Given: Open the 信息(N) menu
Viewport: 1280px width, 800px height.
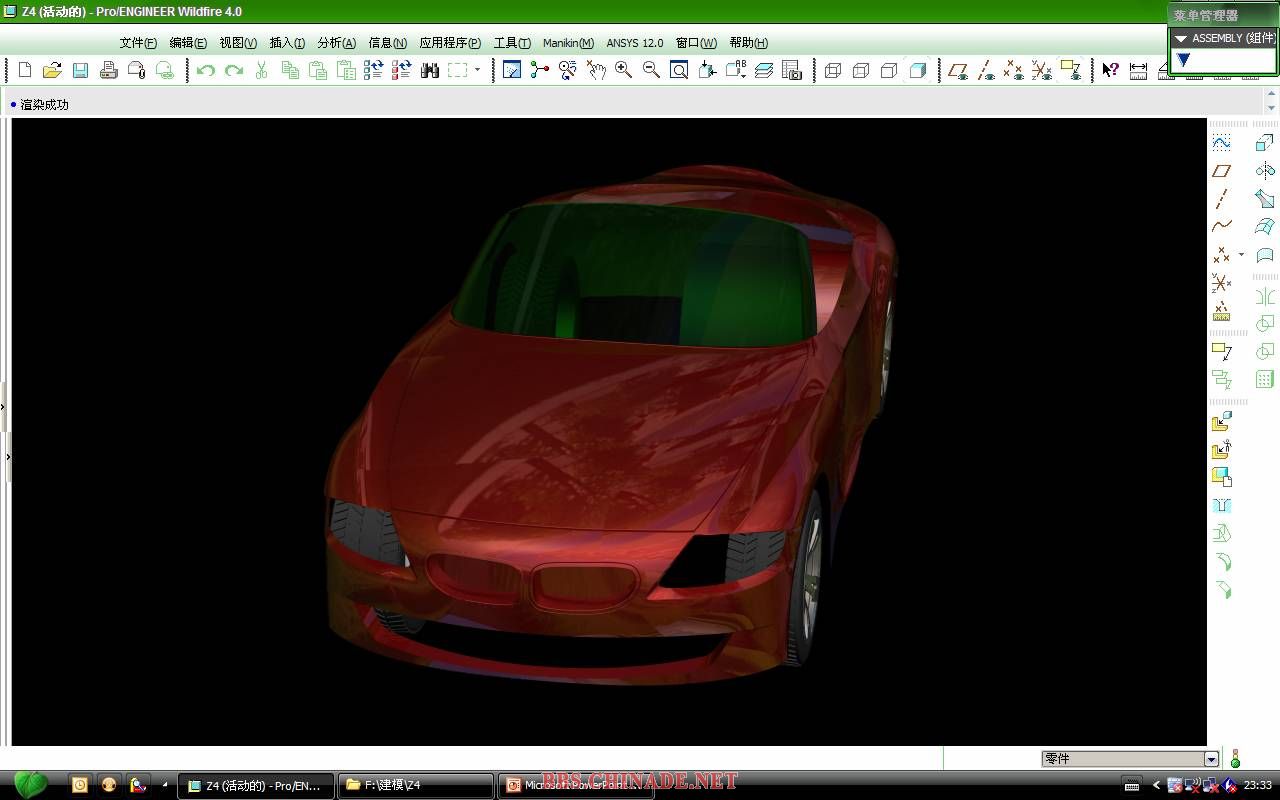Looking at the screenshot, I should pos(388,43).
